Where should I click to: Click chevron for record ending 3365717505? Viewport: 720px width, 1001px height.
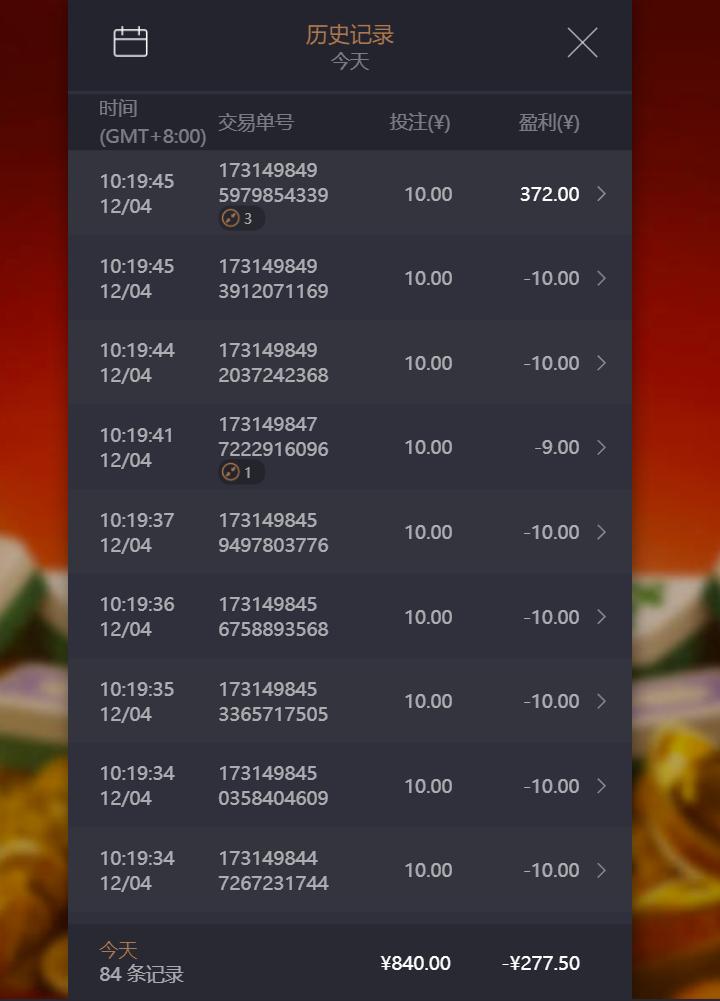601,701
